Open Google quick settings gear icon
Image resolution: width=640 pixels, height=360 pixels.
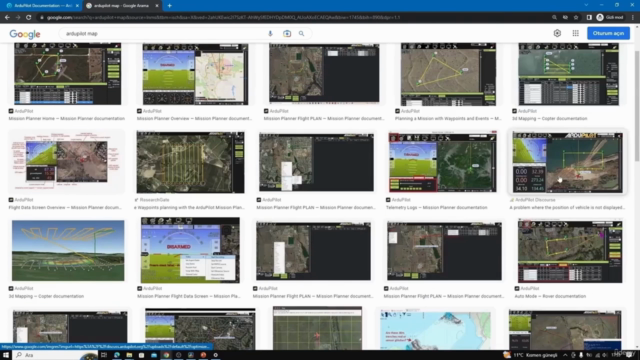(x=557, y=33)
